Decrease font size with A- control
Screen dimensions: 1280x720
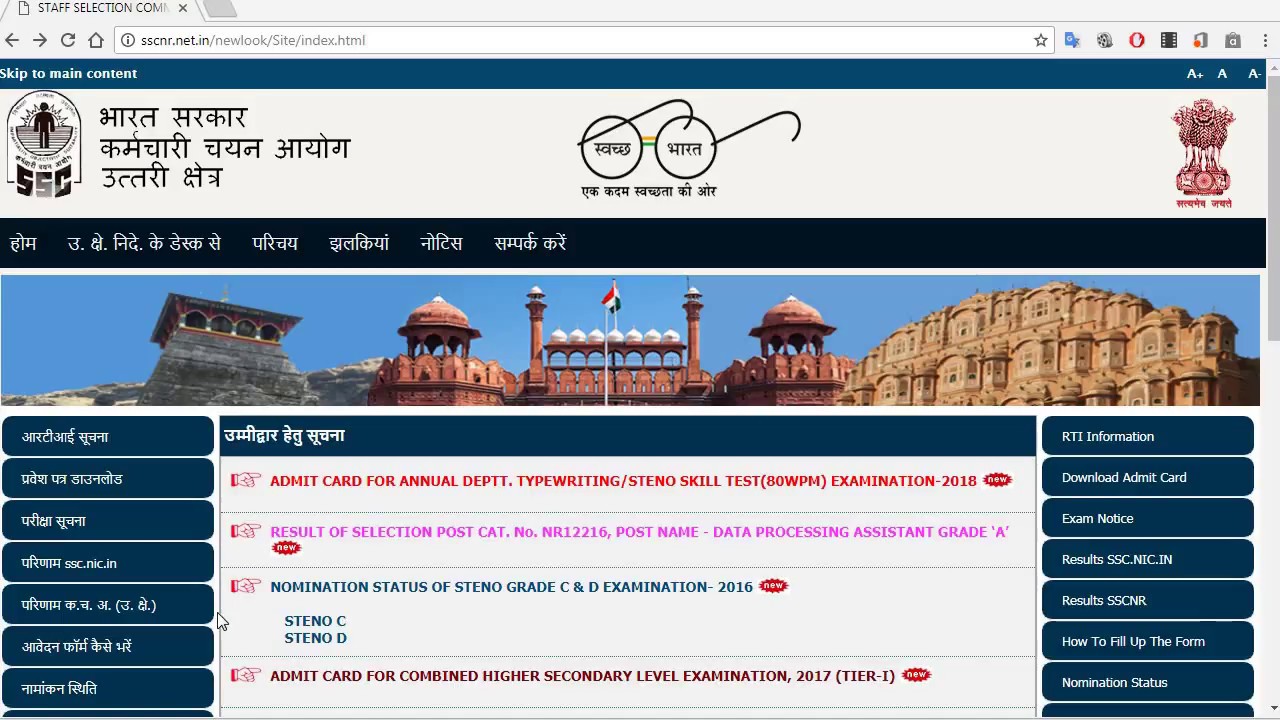(x=1254, y=73)
